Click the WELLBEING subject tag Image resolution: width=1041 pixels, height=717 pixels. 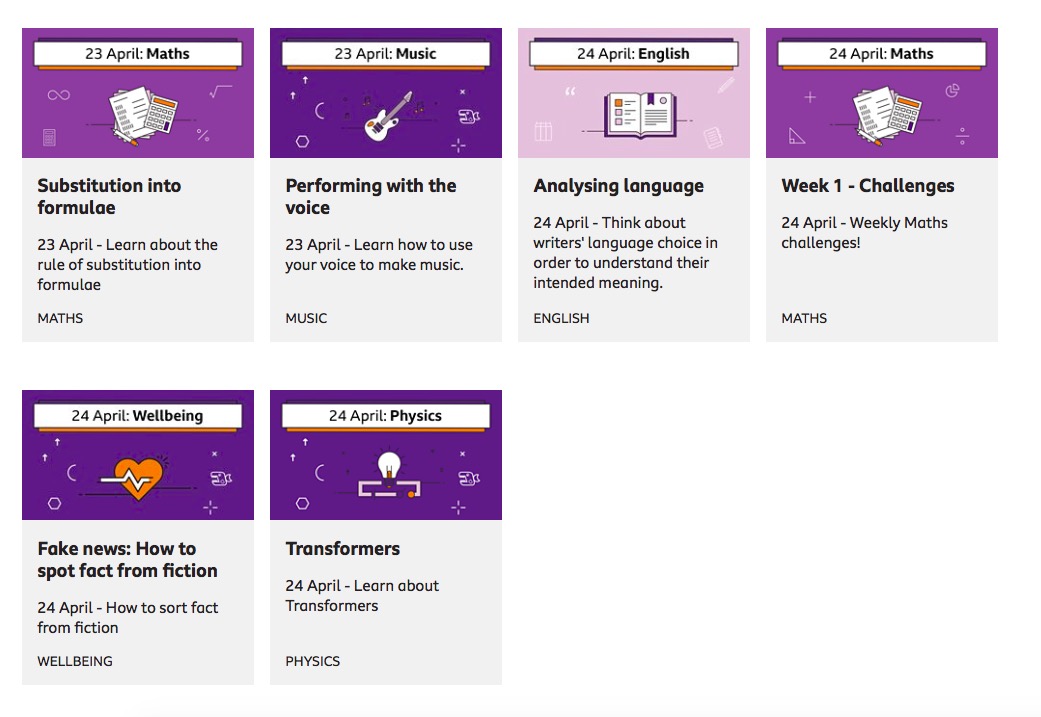click(75, 661)
